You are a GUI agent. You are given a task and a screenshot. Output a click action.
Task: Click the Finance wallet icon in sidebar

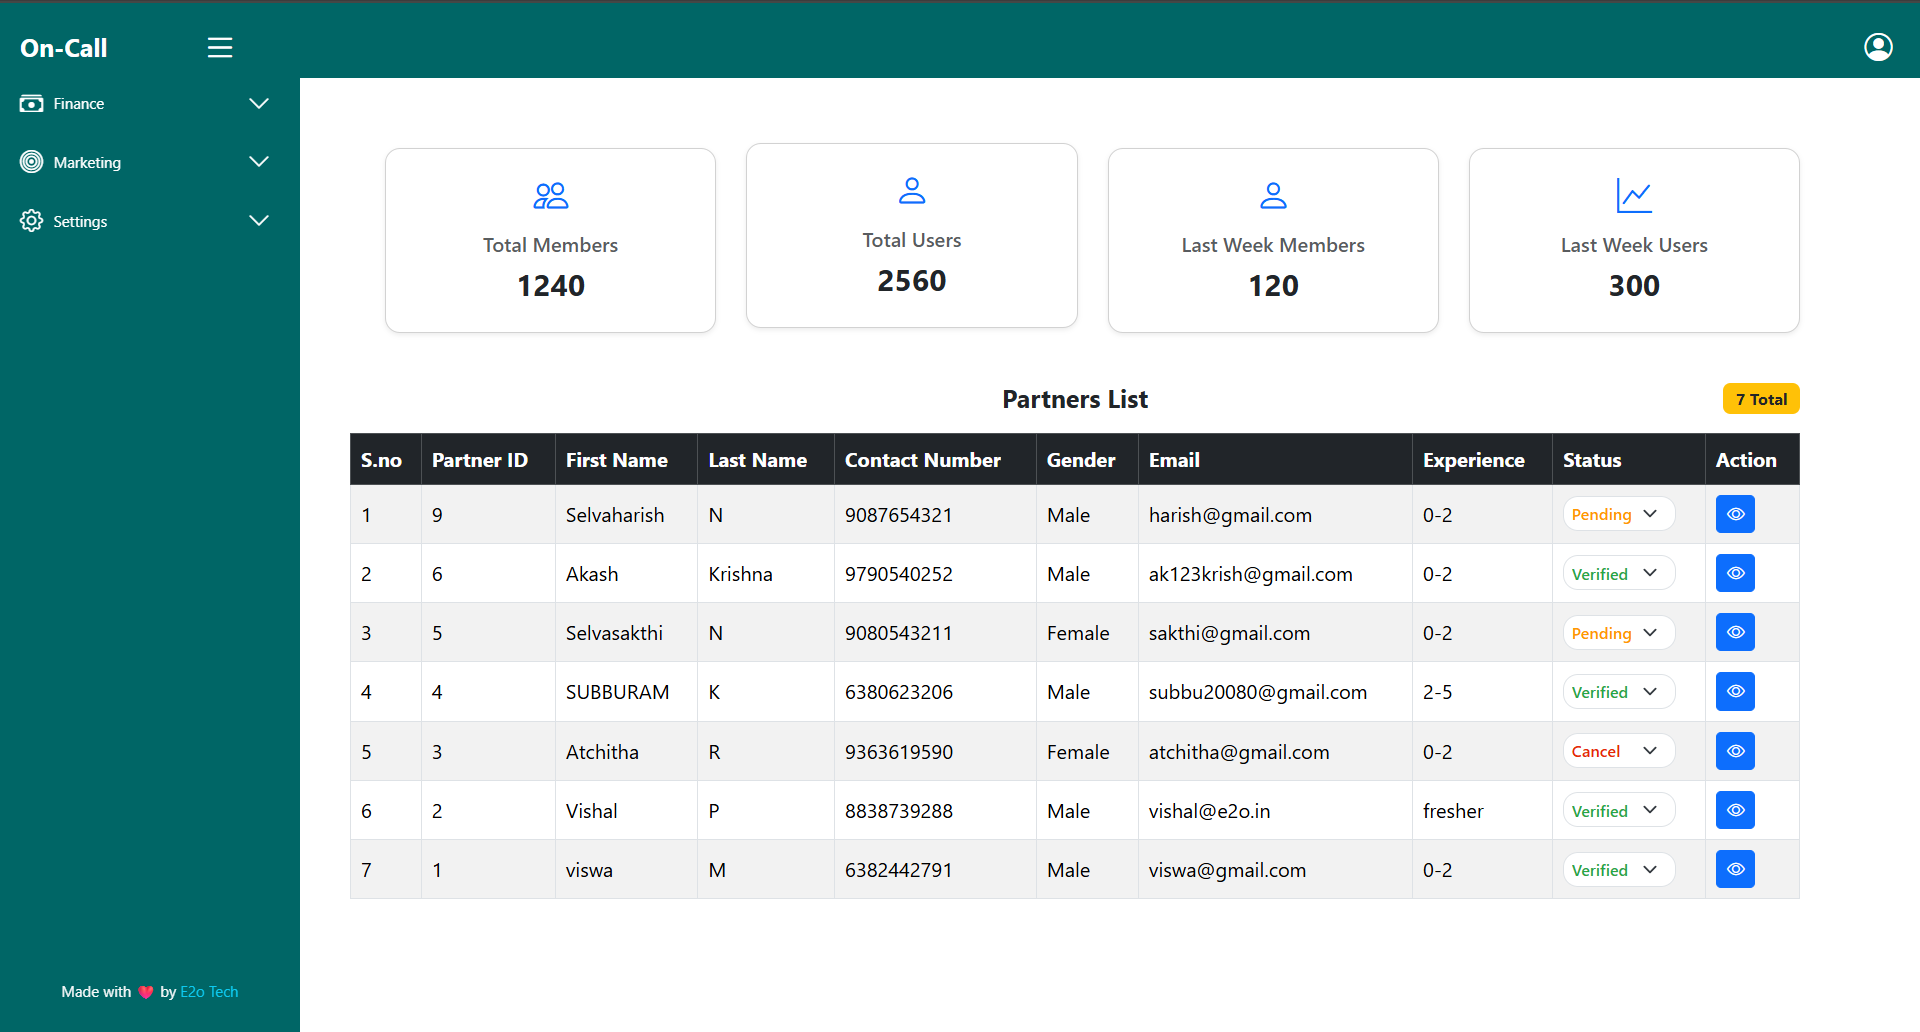[32, 104]
